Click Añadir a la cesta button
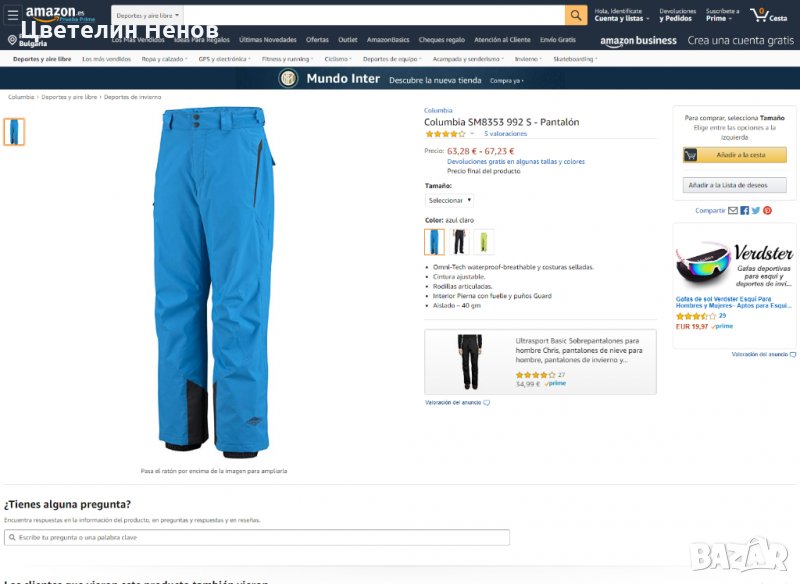Viewport: 800px width, 584px height. click(x=735, y=155)
